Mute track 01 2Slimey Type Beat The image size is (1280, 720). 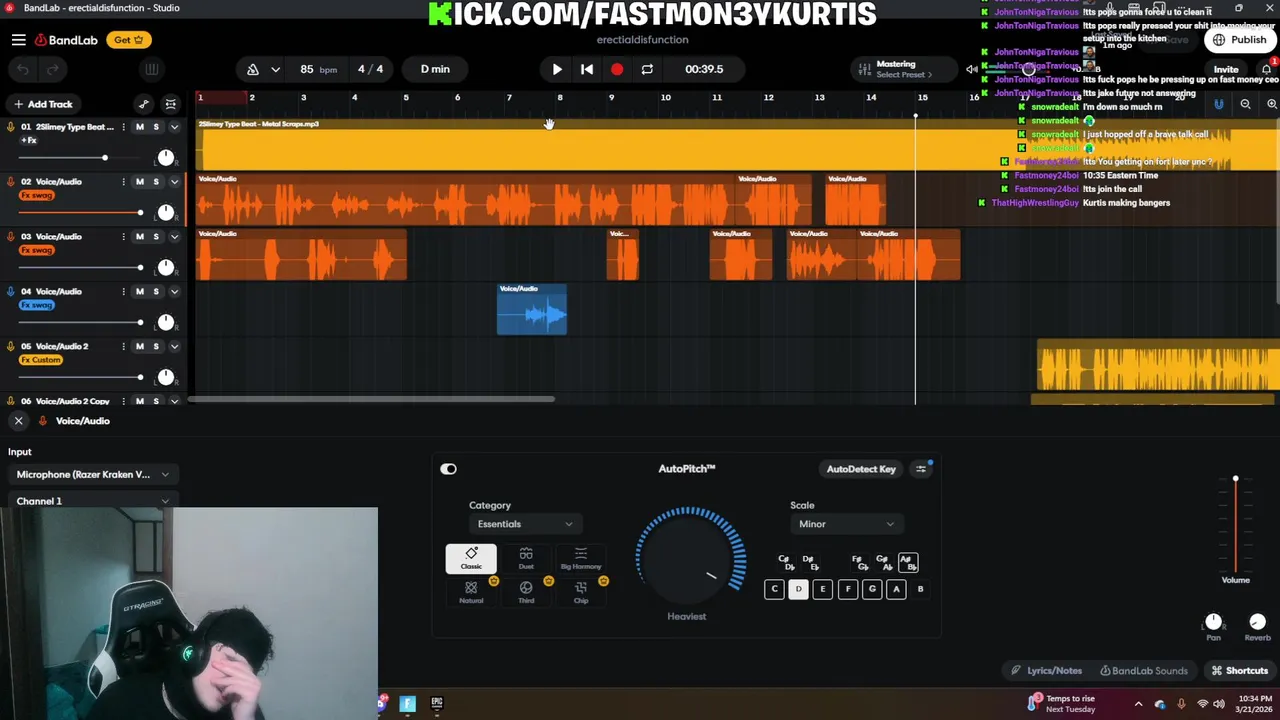140,127
